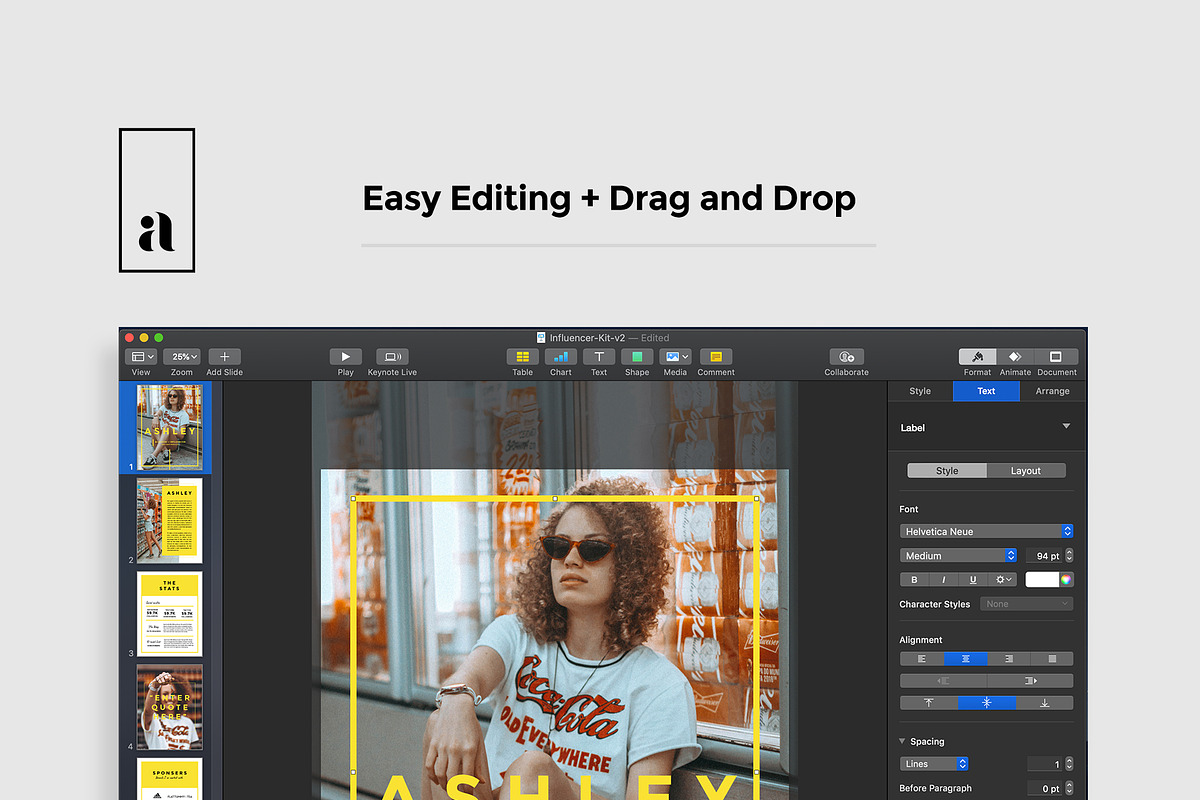Select slide 4 quote thumbnail
This screenshot has width=1200, height=800.
[x=169, y=707]
